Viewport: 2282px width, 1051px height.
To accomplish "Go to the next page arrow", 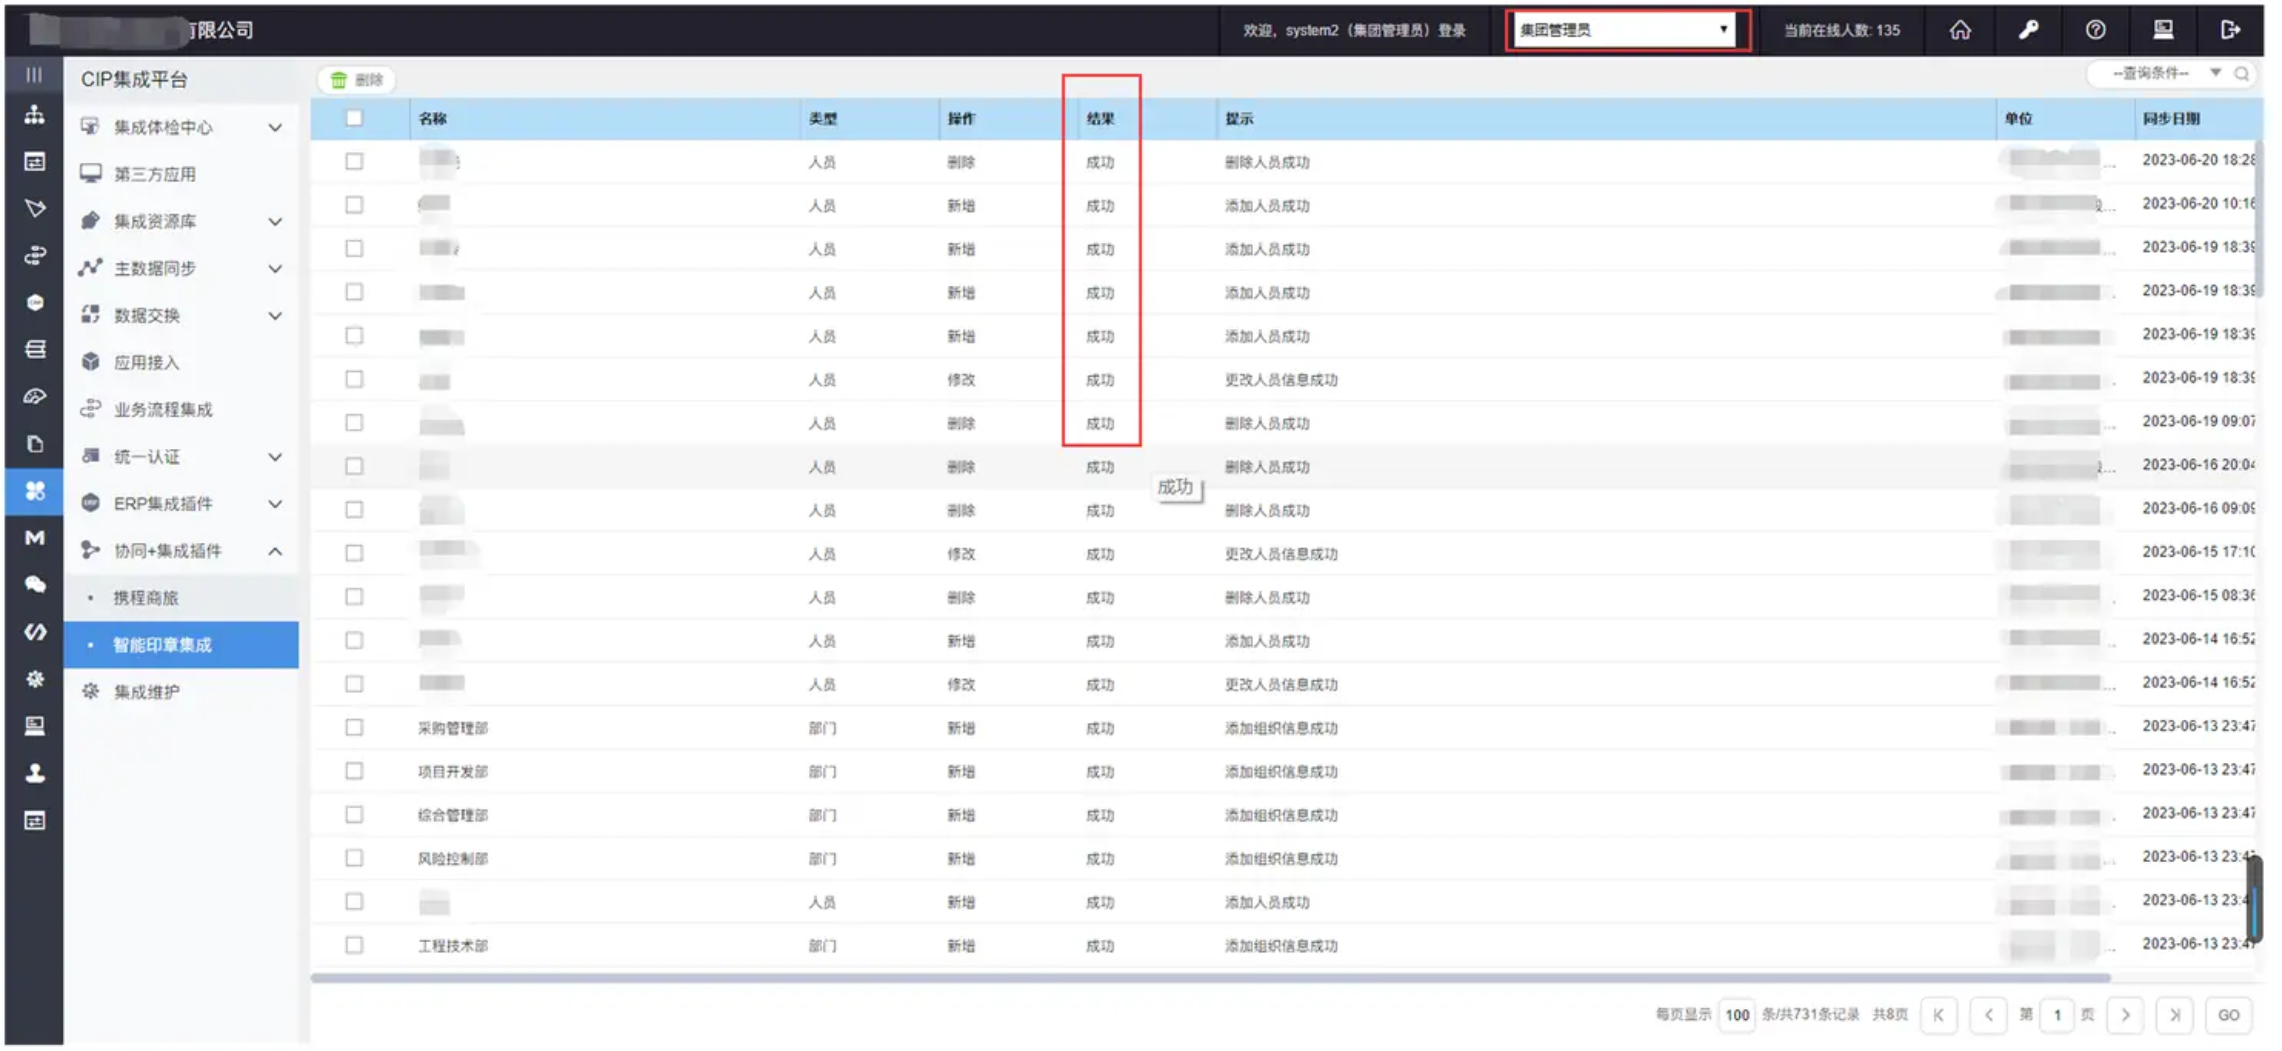I will 2126,1015.
